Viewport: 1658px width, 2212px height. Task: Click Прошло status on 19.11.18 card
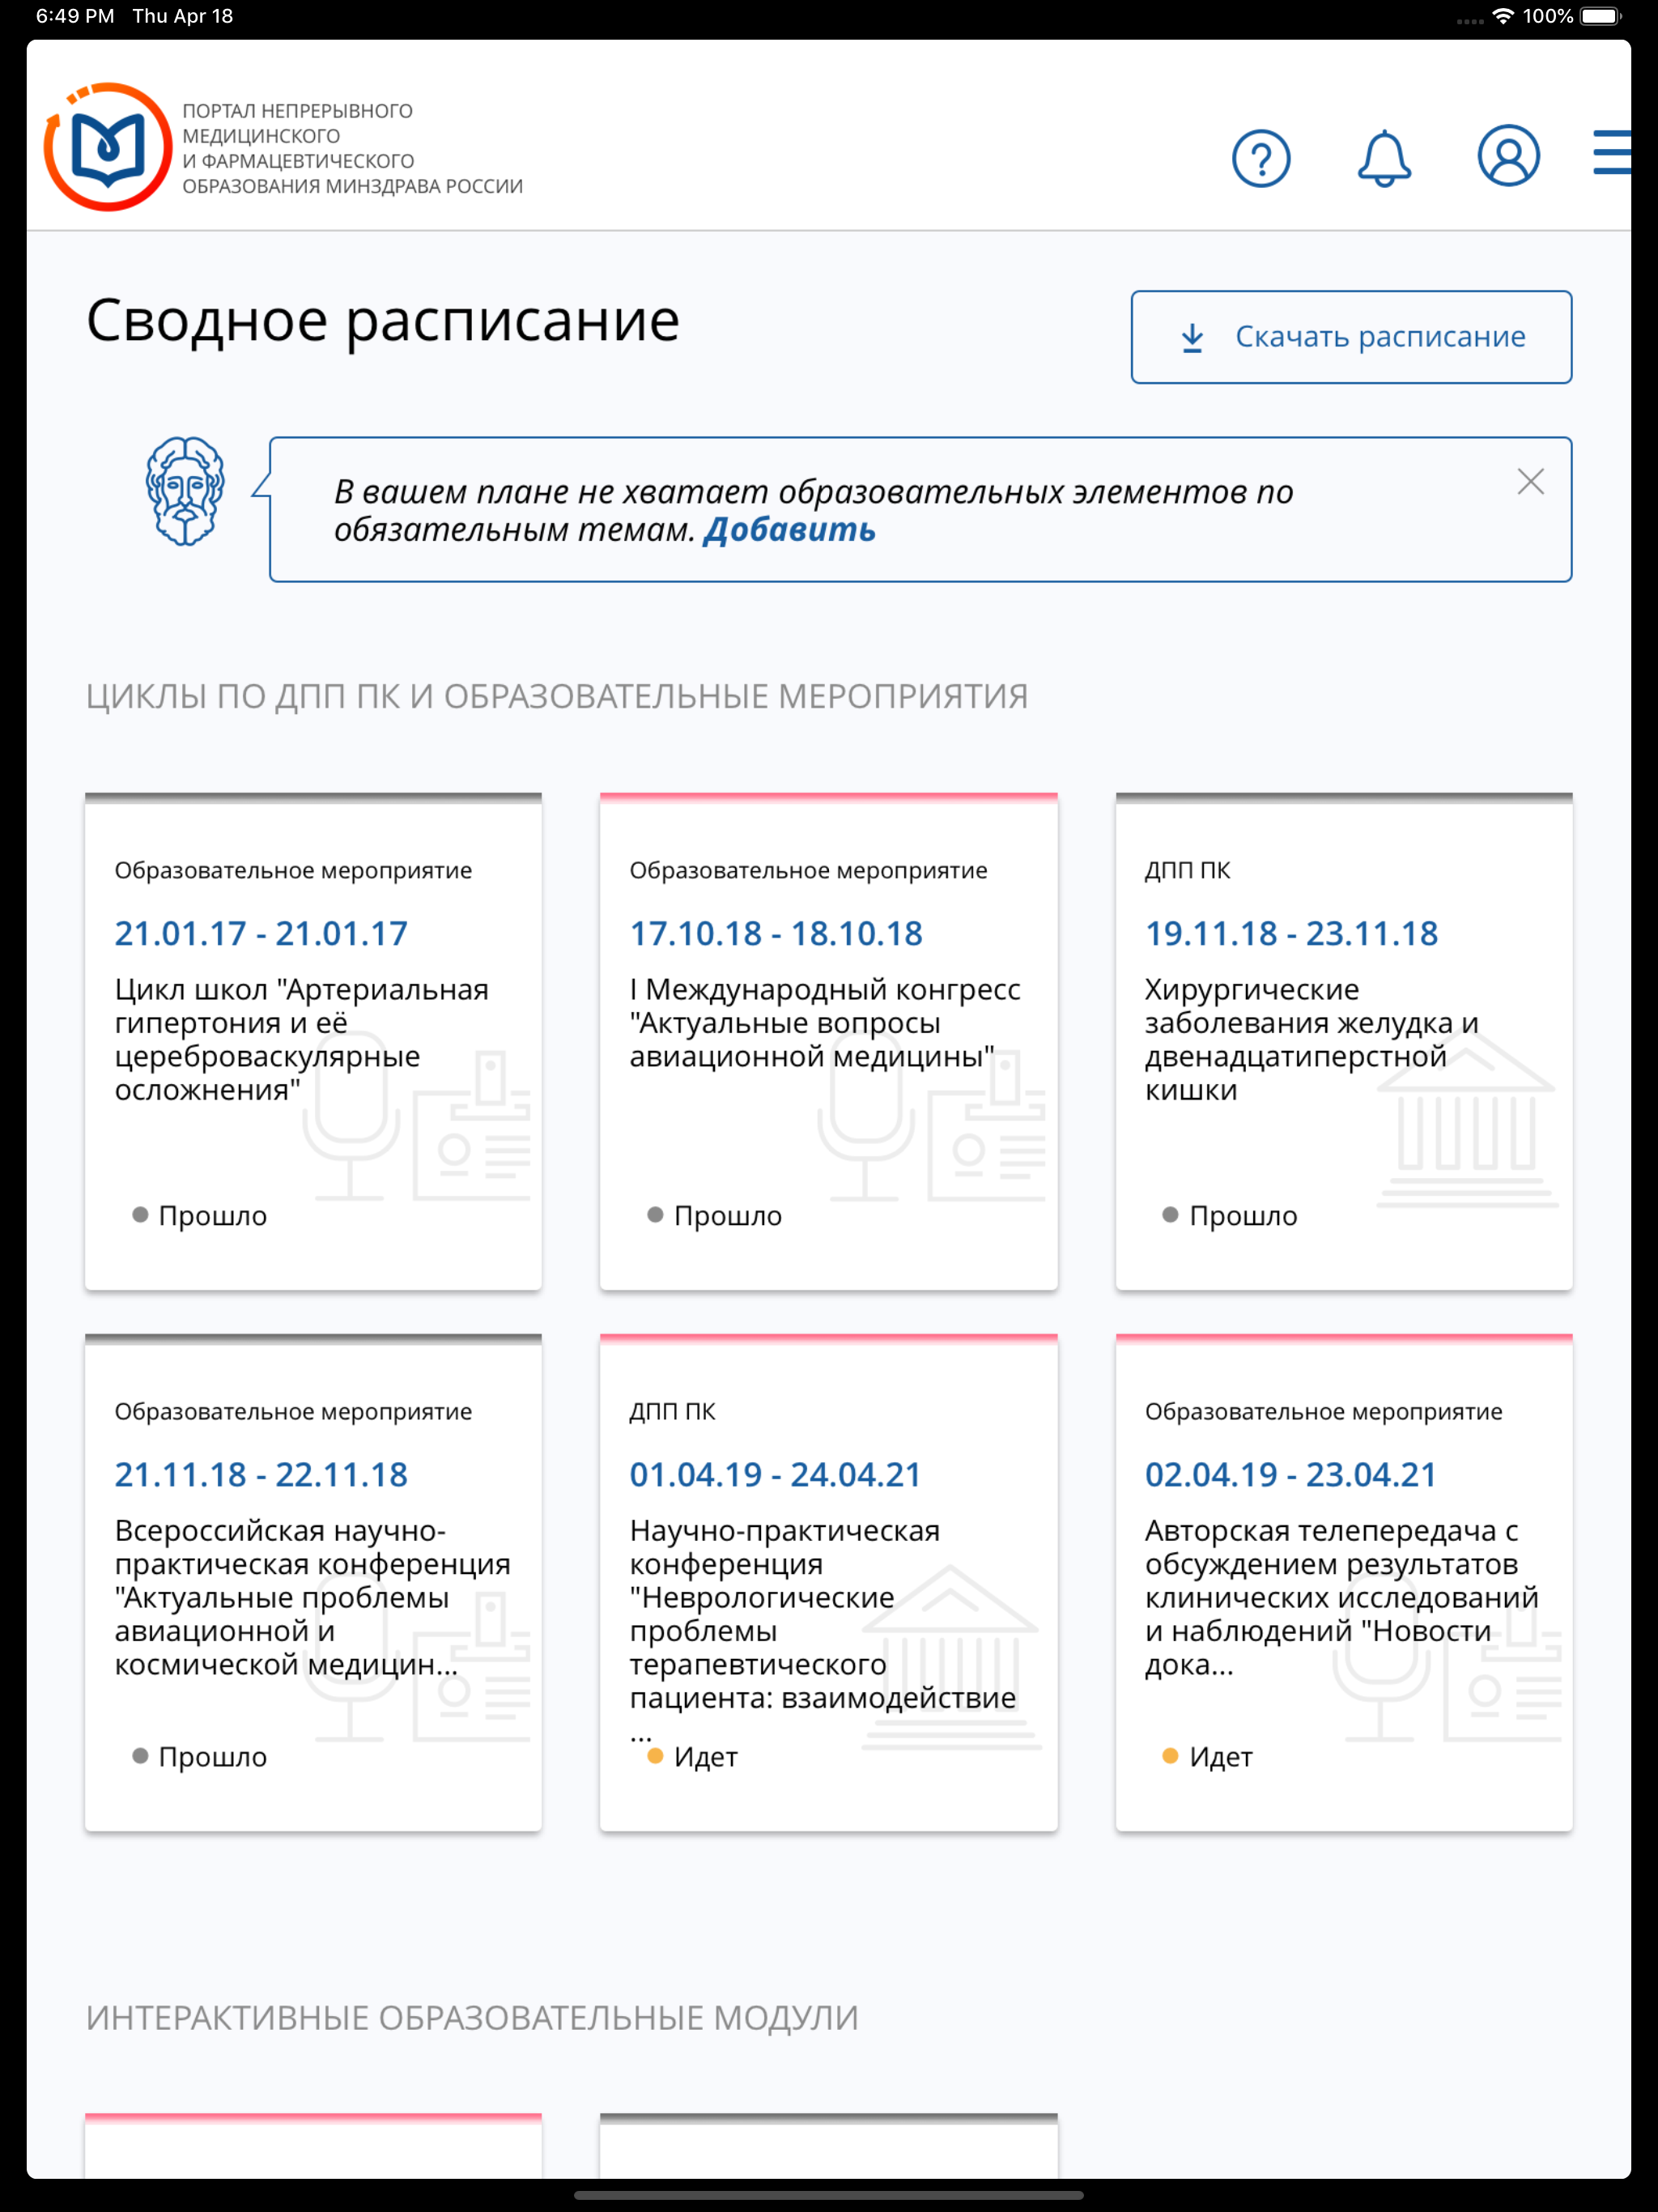pyautogui.click(x=1230, y=1215)
